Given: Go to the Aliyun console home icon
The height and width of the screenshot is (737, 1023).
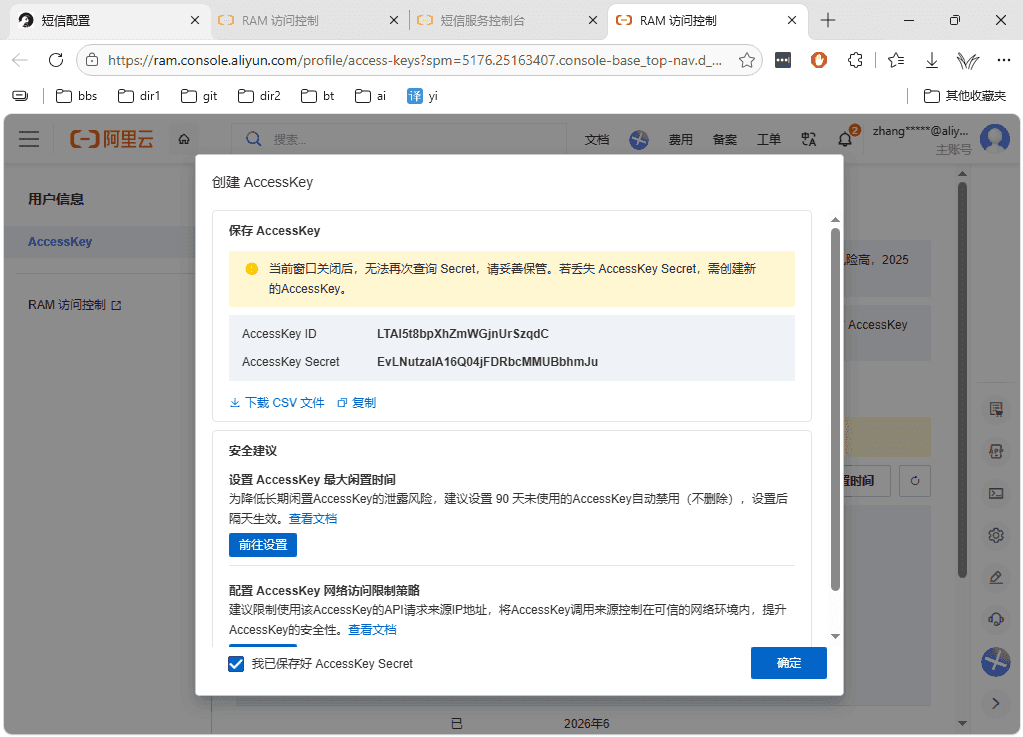Looking at the screenshot, I should click(184, 139).
